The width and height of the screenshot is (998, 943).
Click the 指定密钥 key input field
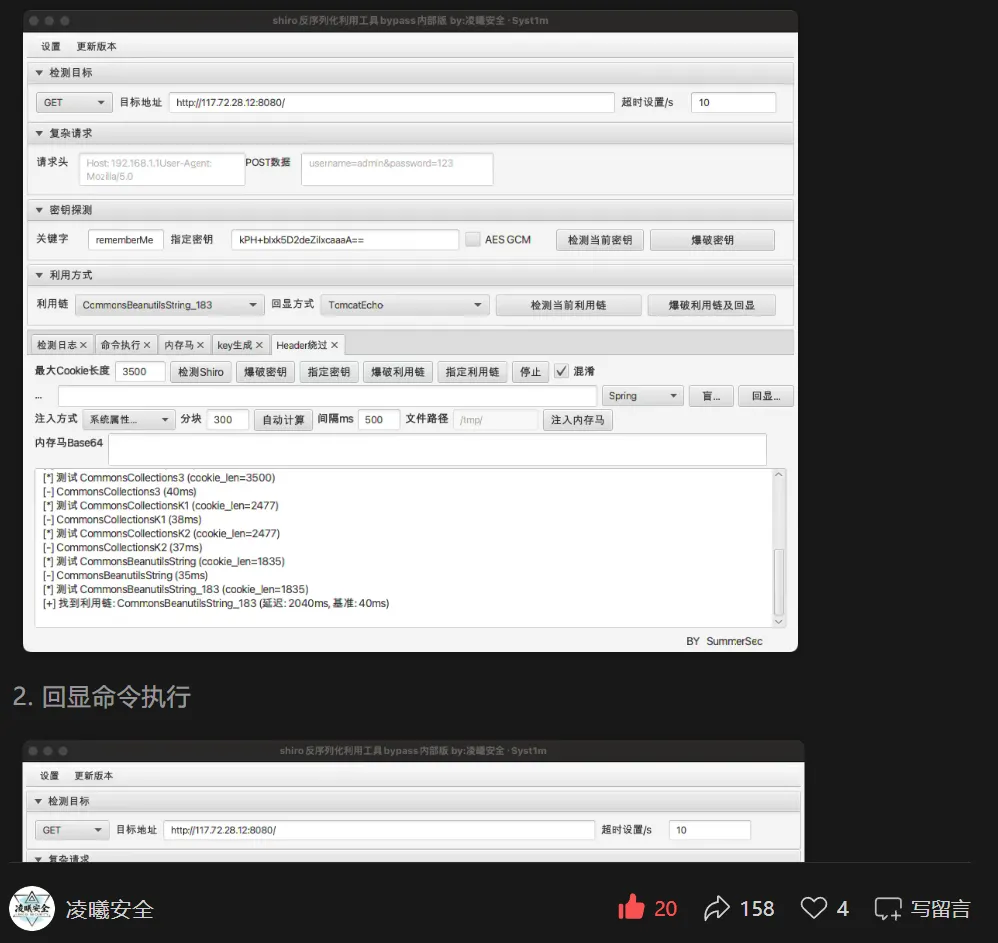[x=345, y=240]
